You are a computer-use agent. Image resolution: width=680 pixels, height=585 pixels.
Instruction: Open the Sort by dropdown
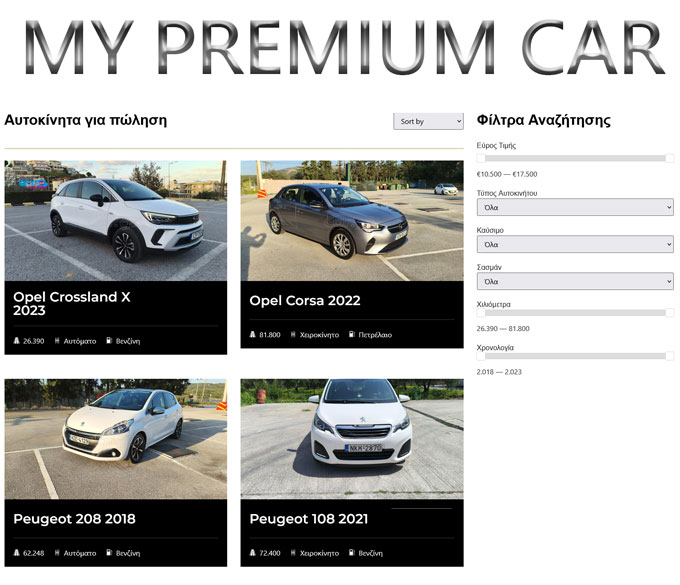point(428,121)
